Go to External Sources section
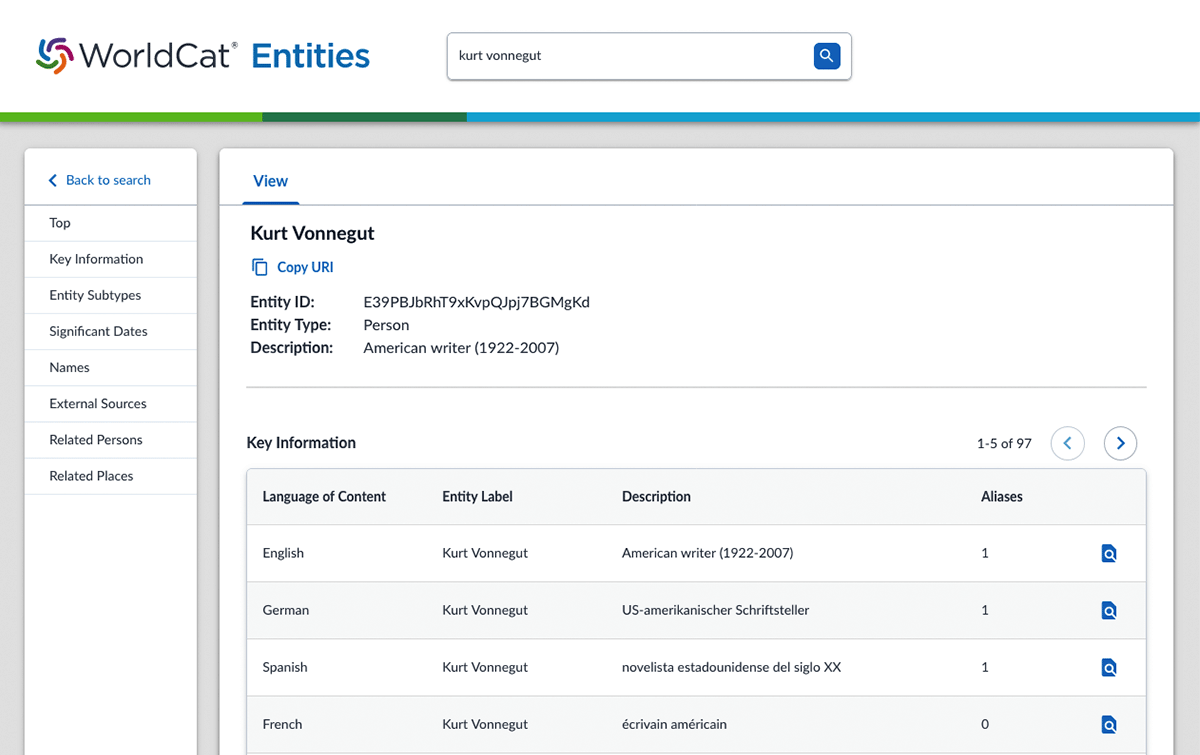1200x755 pixels. 98,404
